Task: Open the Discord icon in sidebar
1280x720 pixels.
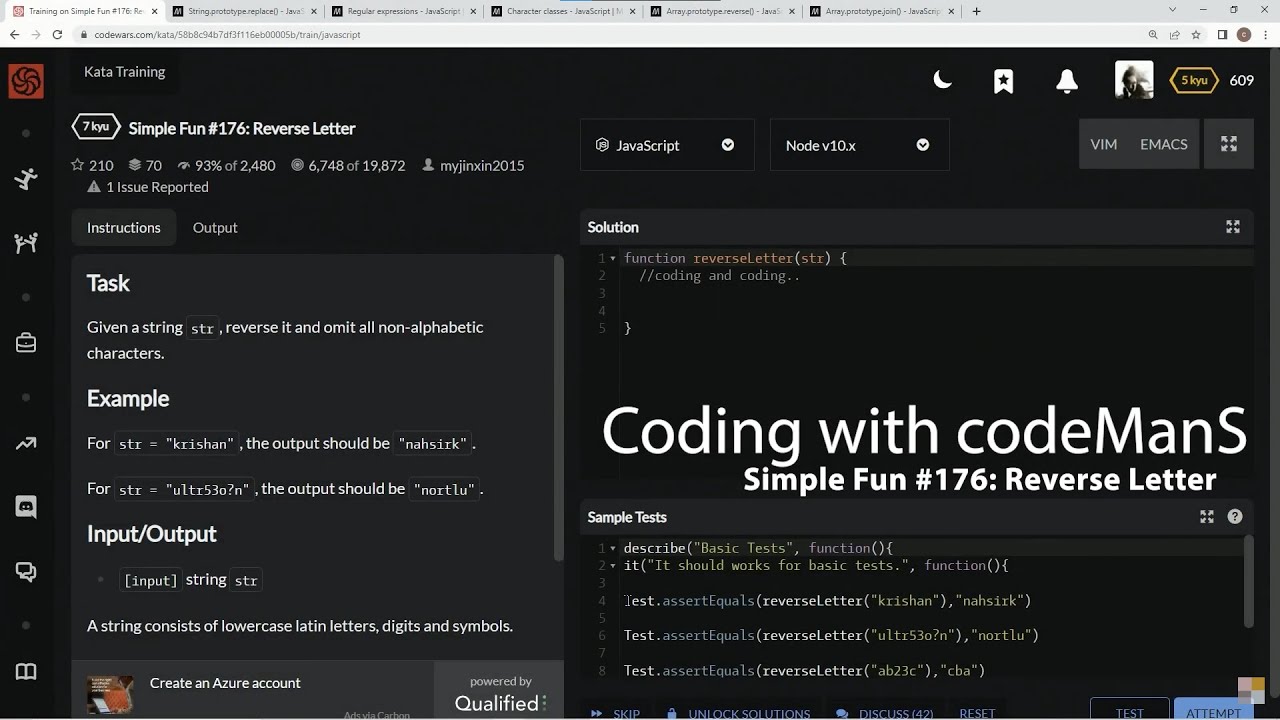Action: [26, 507]
